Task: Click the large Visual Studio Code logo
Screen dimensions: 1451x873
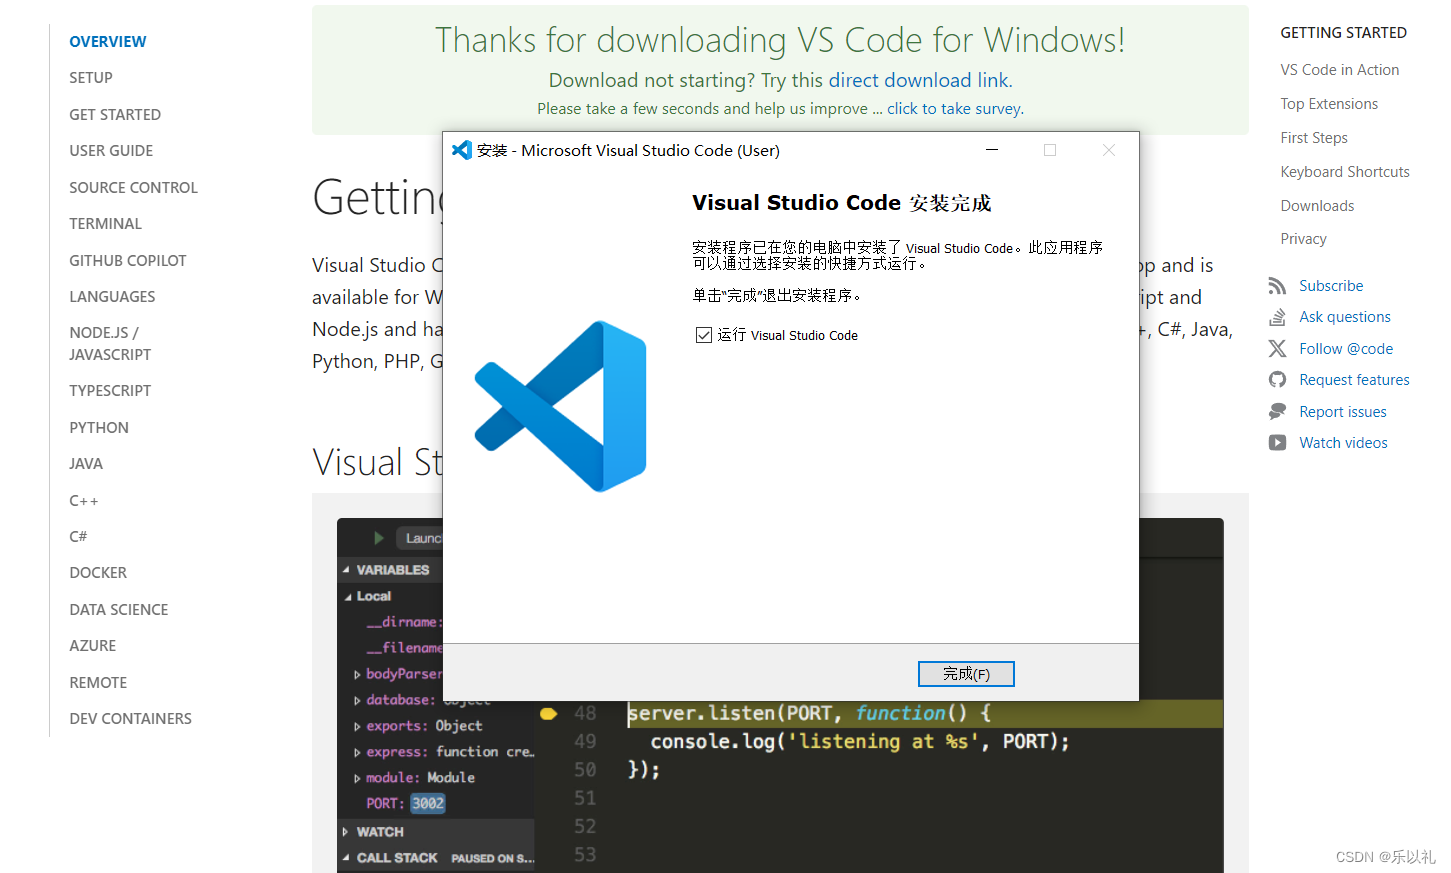Action: point(560,405)
